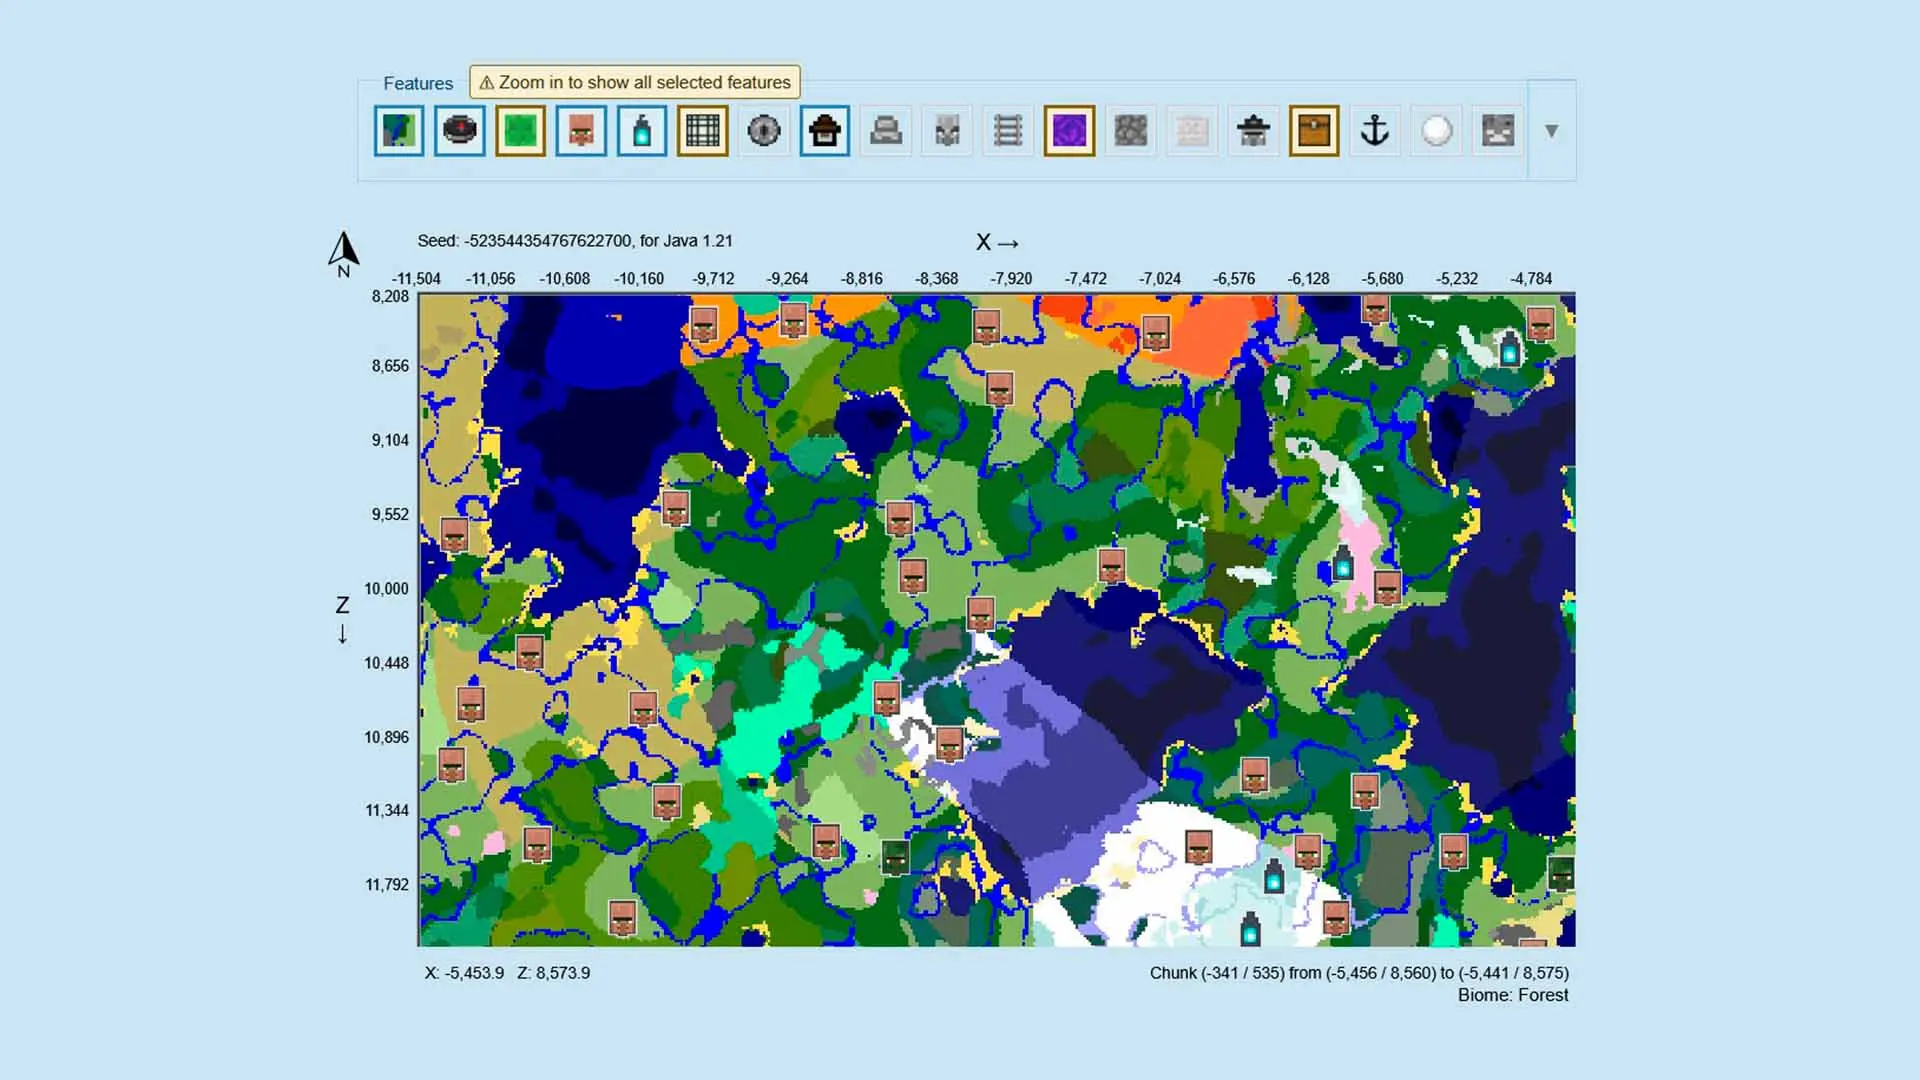
Task: Select the lowest Ancient City marker on map
Action: coord(1250,929)
